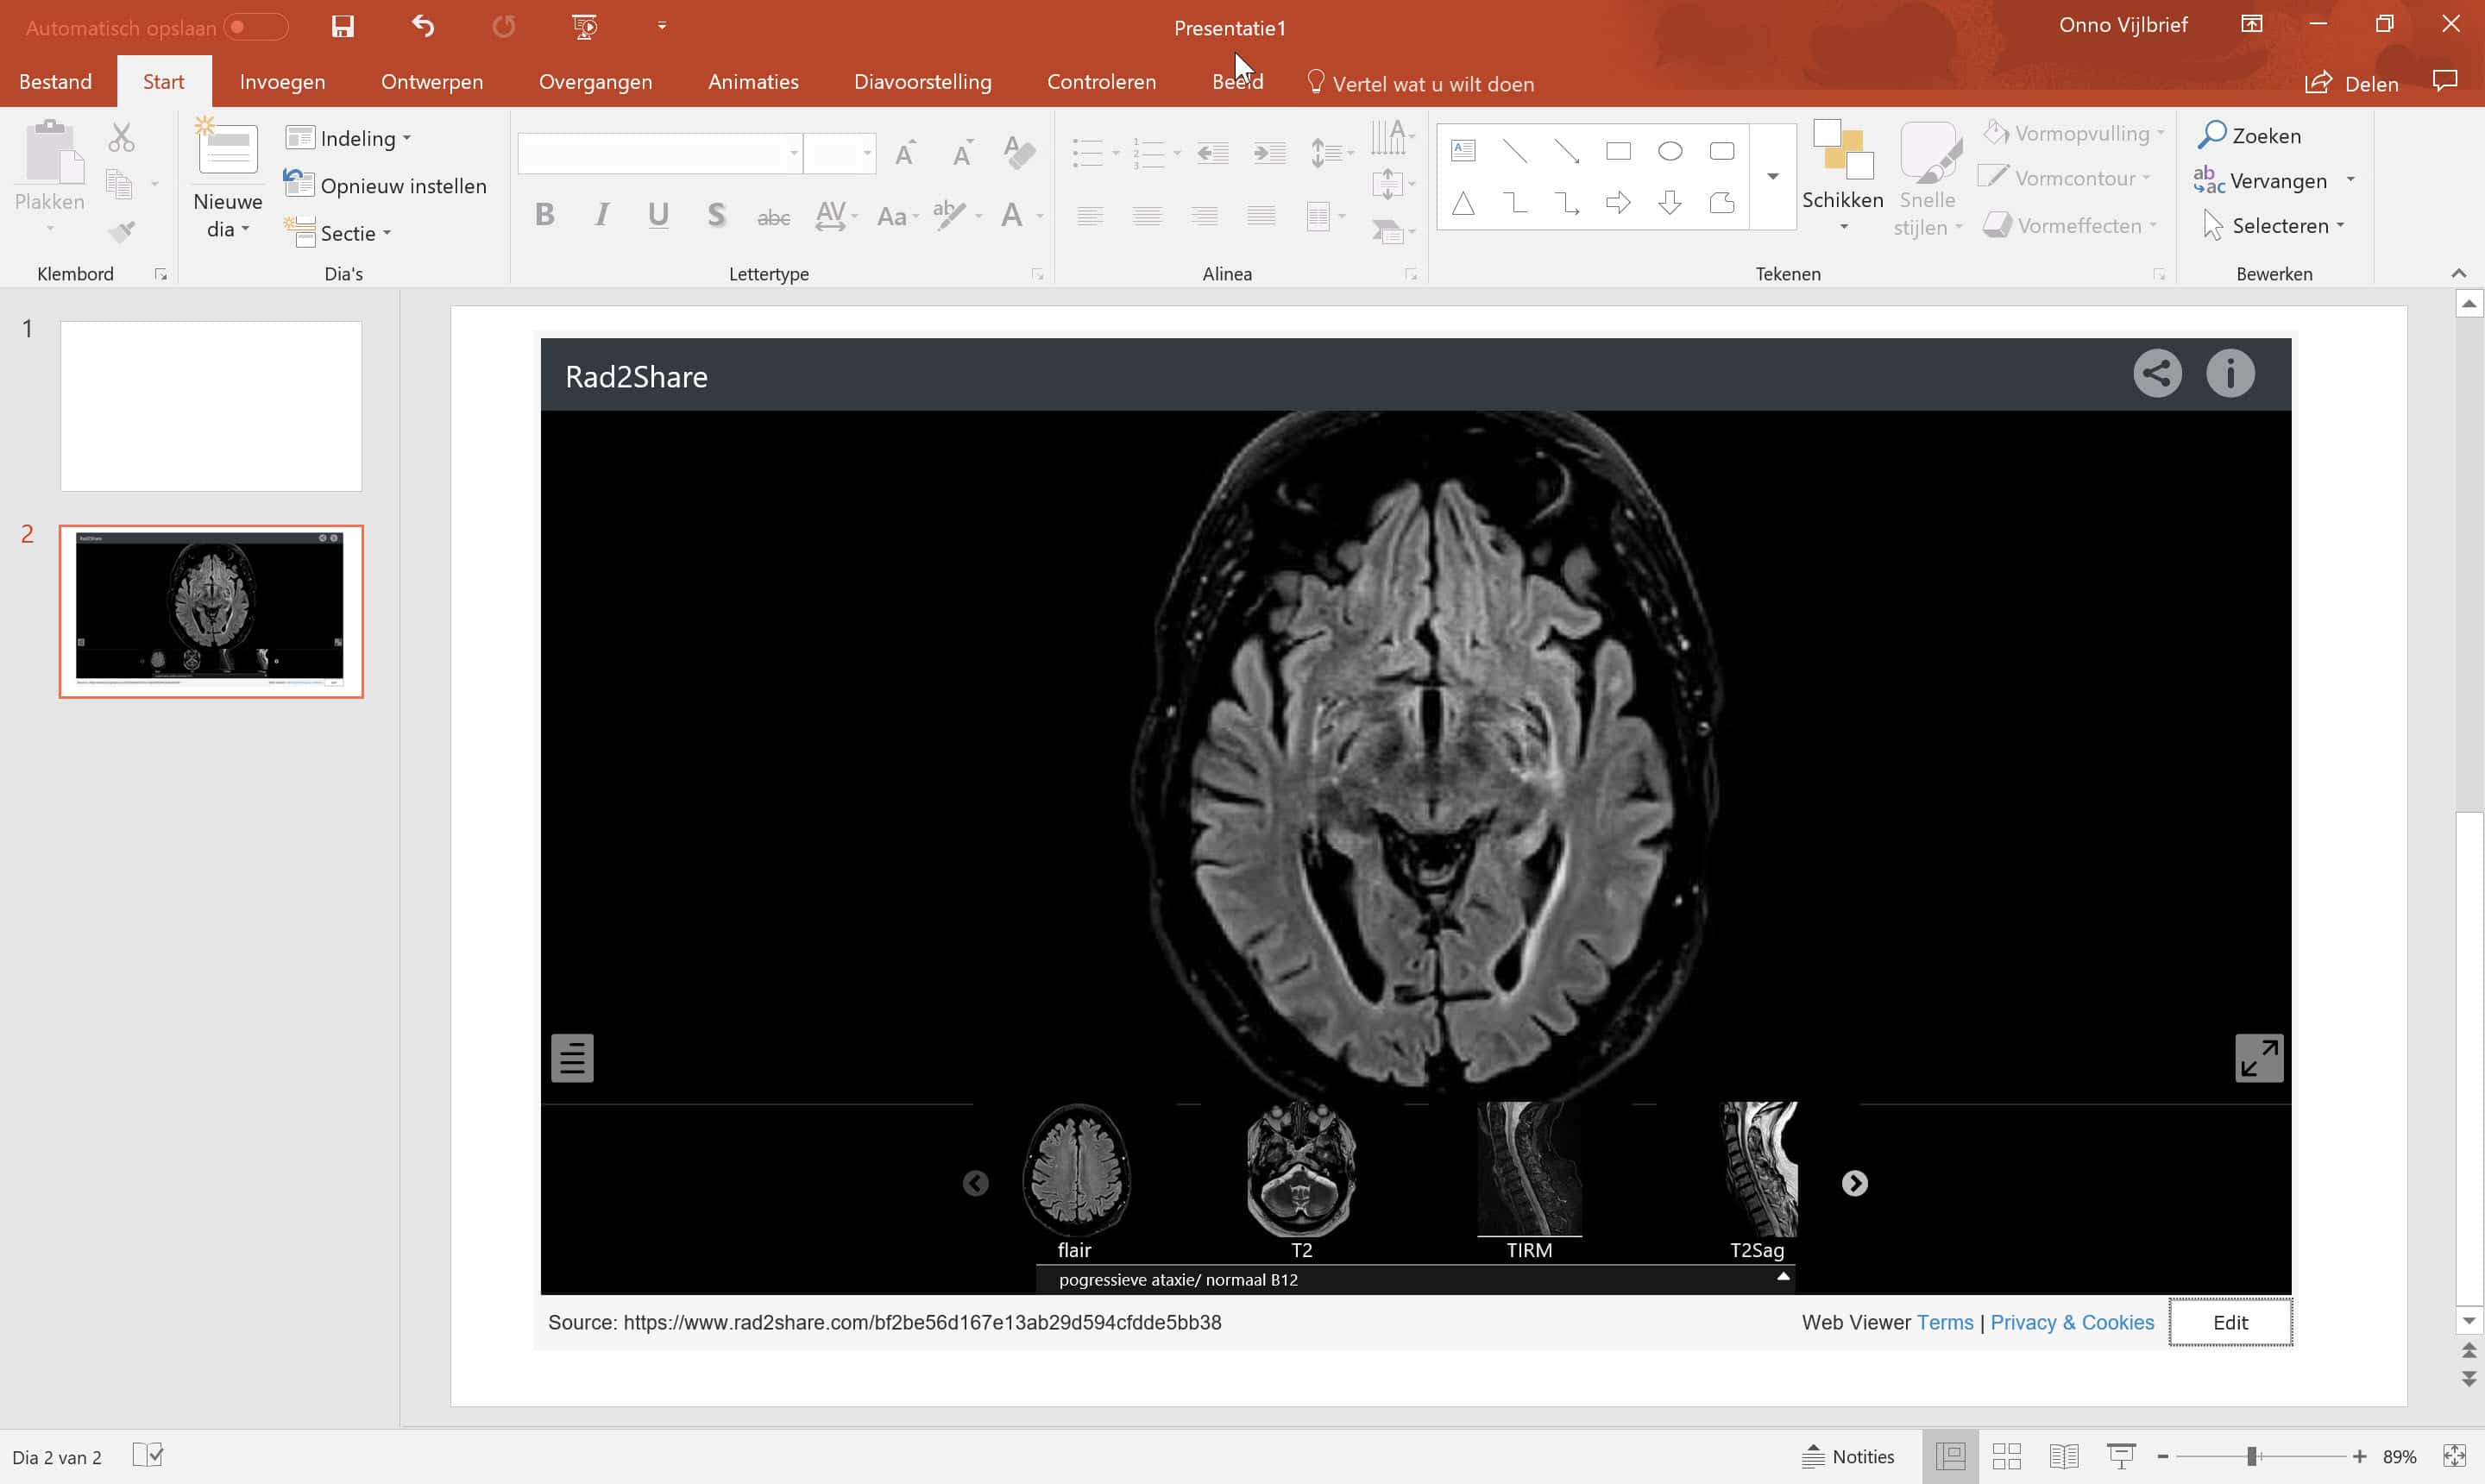Go to previous series arrow

975,1183
